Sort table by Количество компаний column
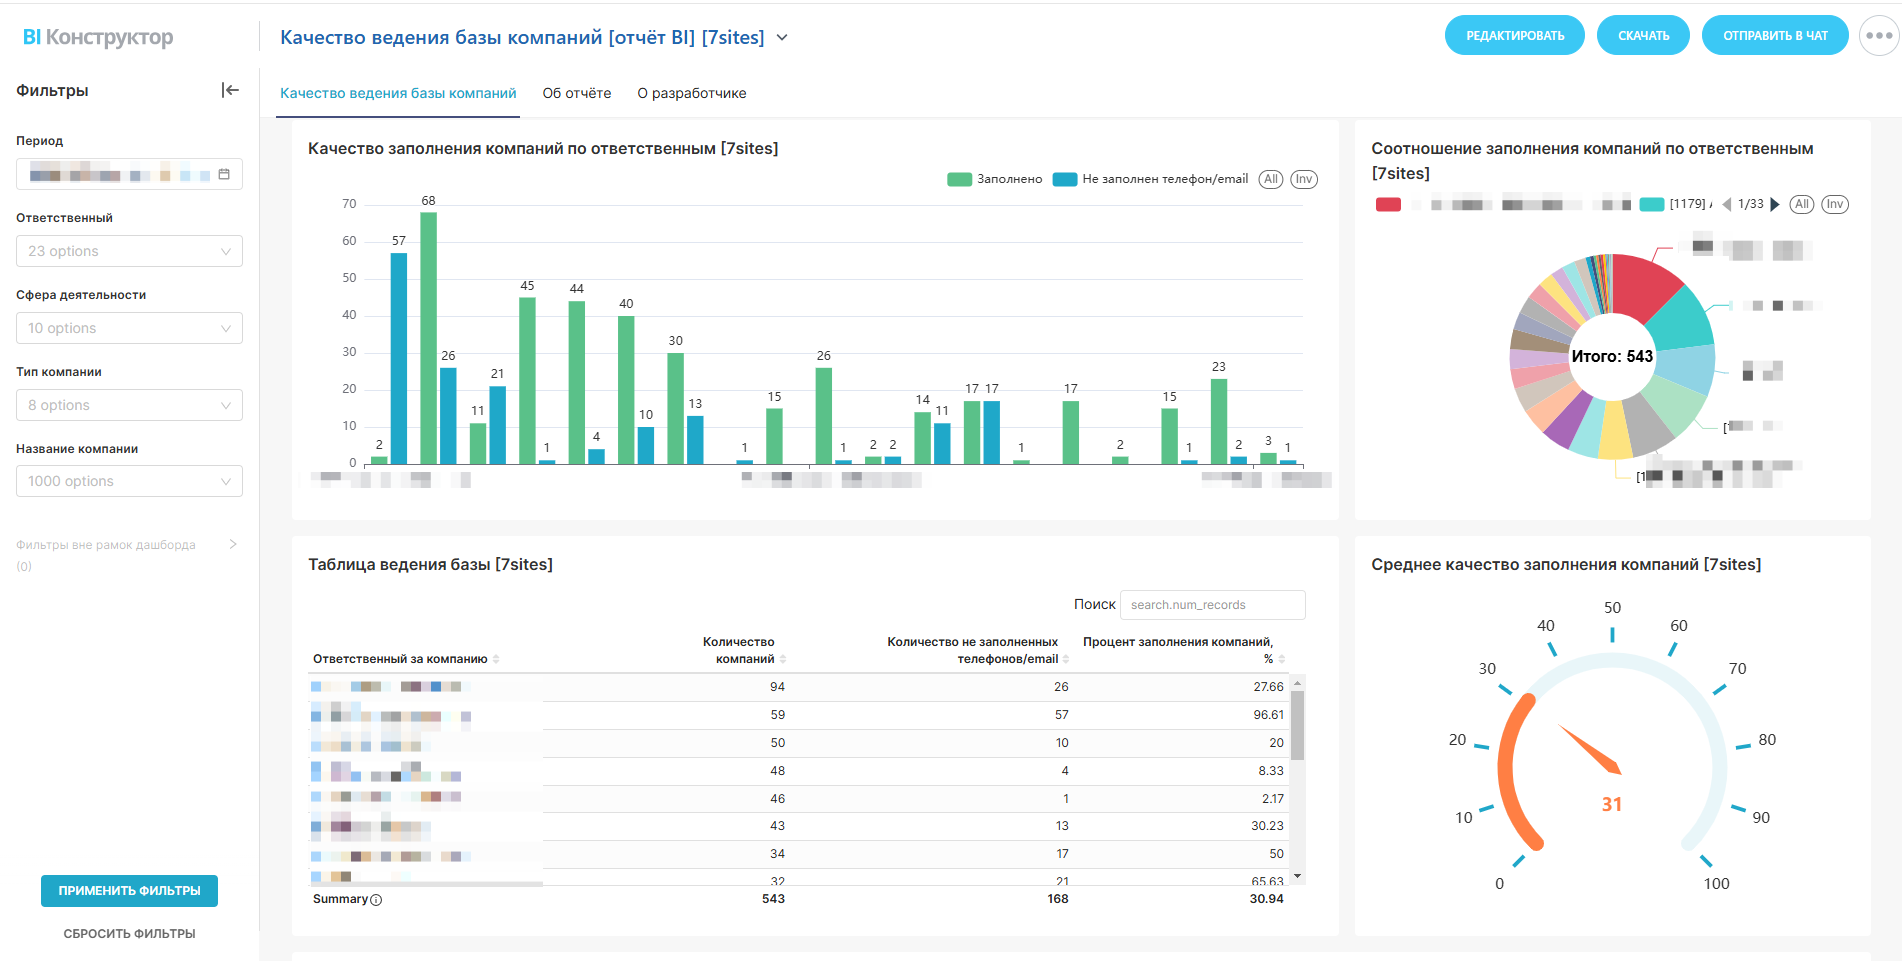The width and height of the screenshot is (1902, 961). 783,659
